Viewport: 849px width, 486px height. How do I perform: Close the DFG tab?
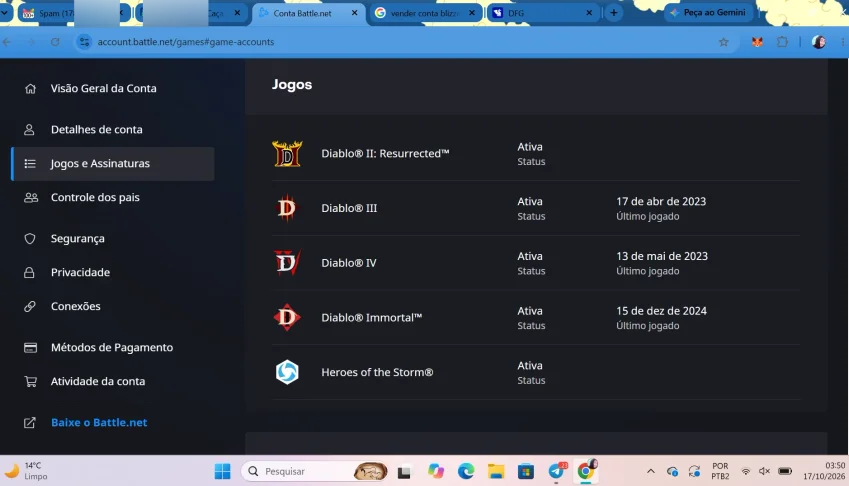click(589, 12)
